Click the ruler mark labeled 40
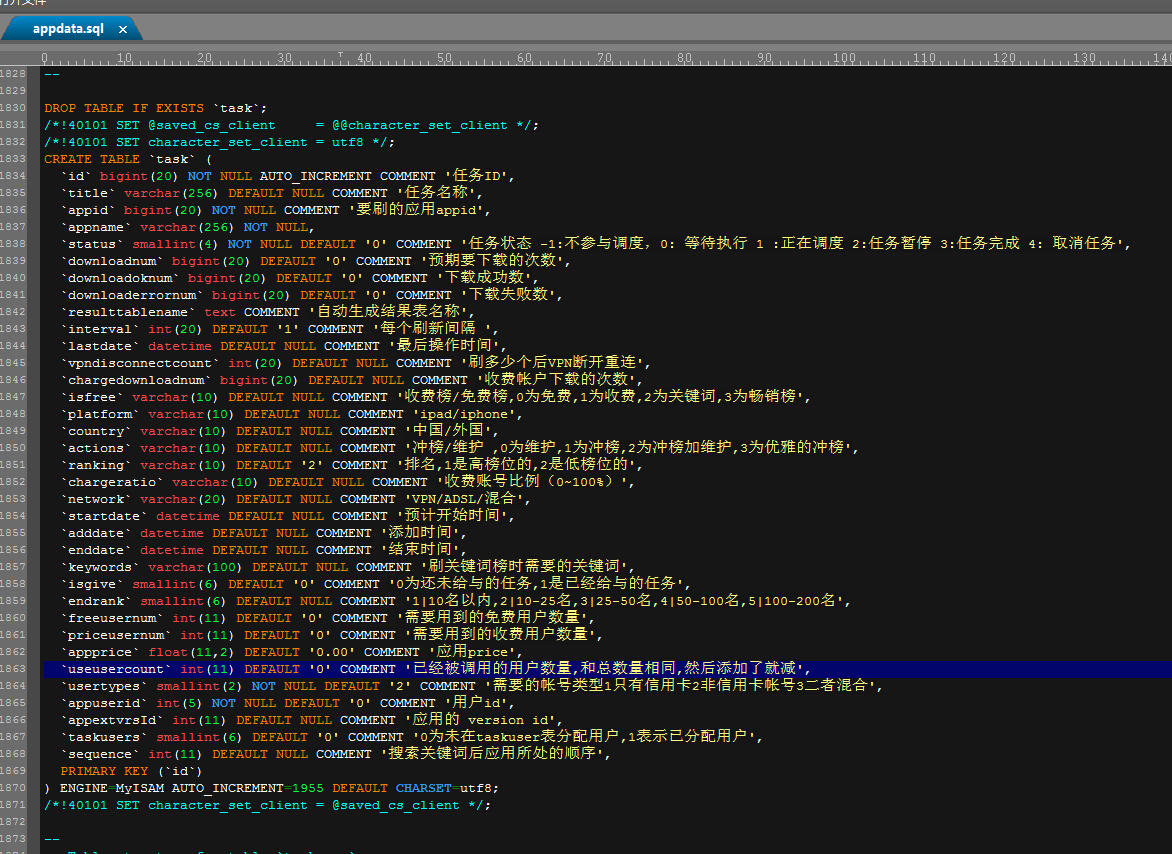 pos(364,58)
